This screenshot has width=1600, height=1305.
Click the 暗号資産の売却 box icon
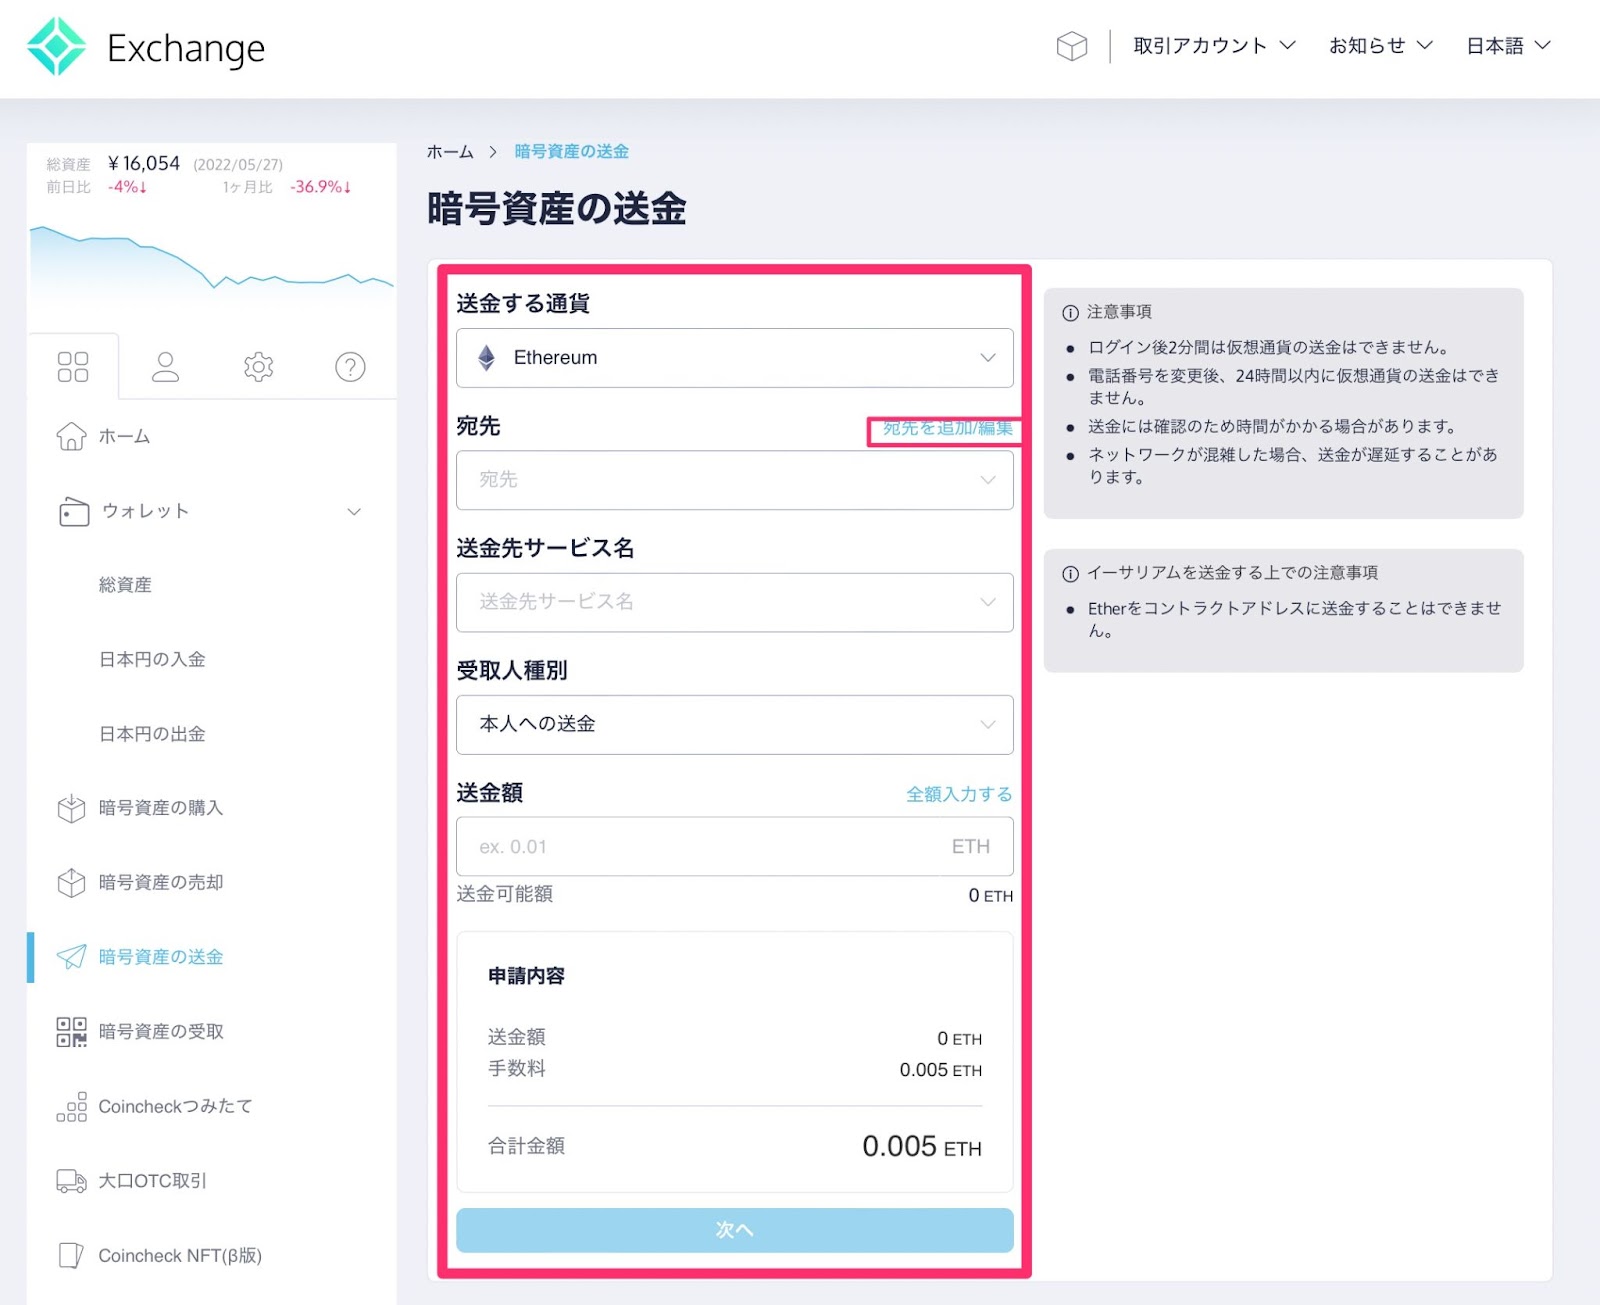(71, 883)
